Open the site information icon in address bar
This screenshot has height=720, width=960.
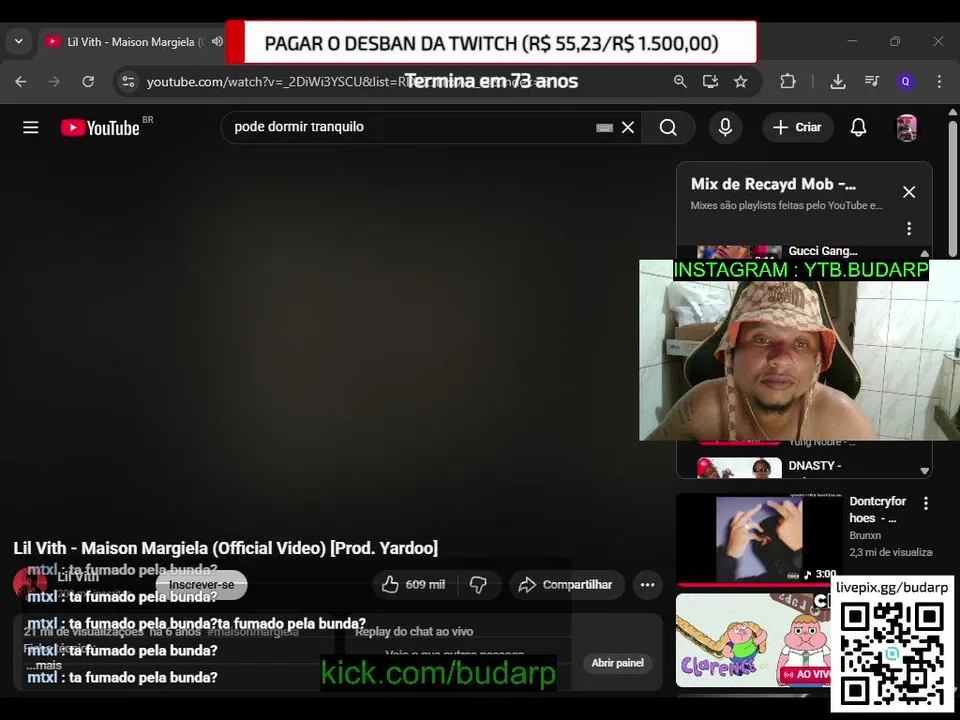(128, 81)
